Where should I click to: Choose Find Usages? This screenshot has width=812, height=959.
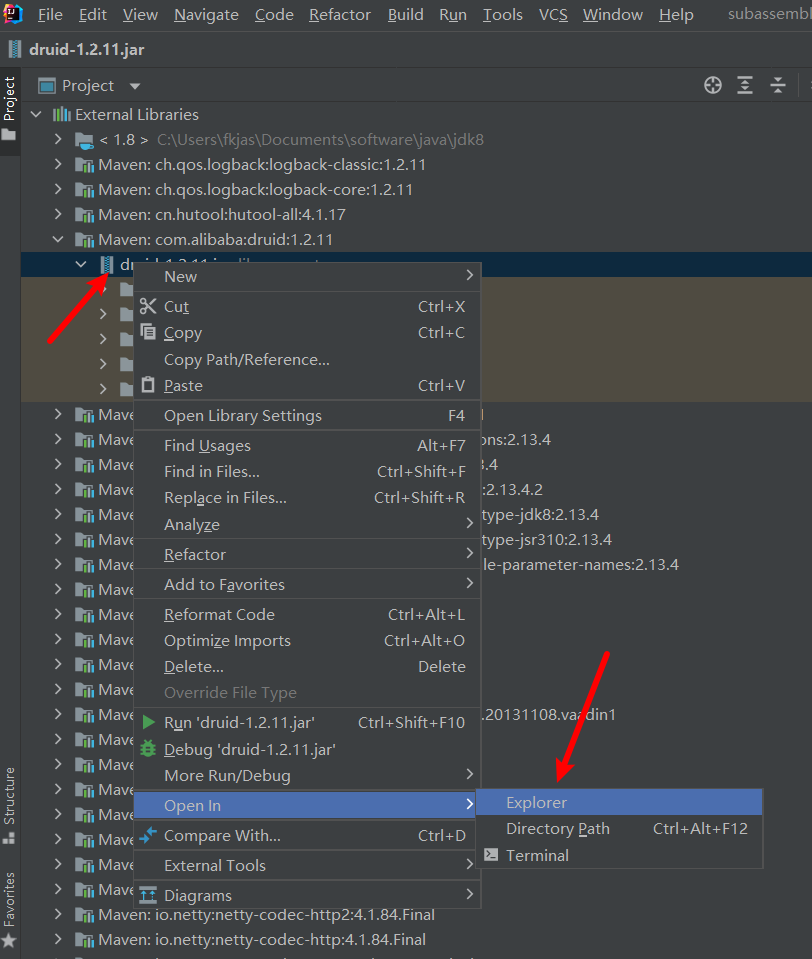click(x=307, y=446)
